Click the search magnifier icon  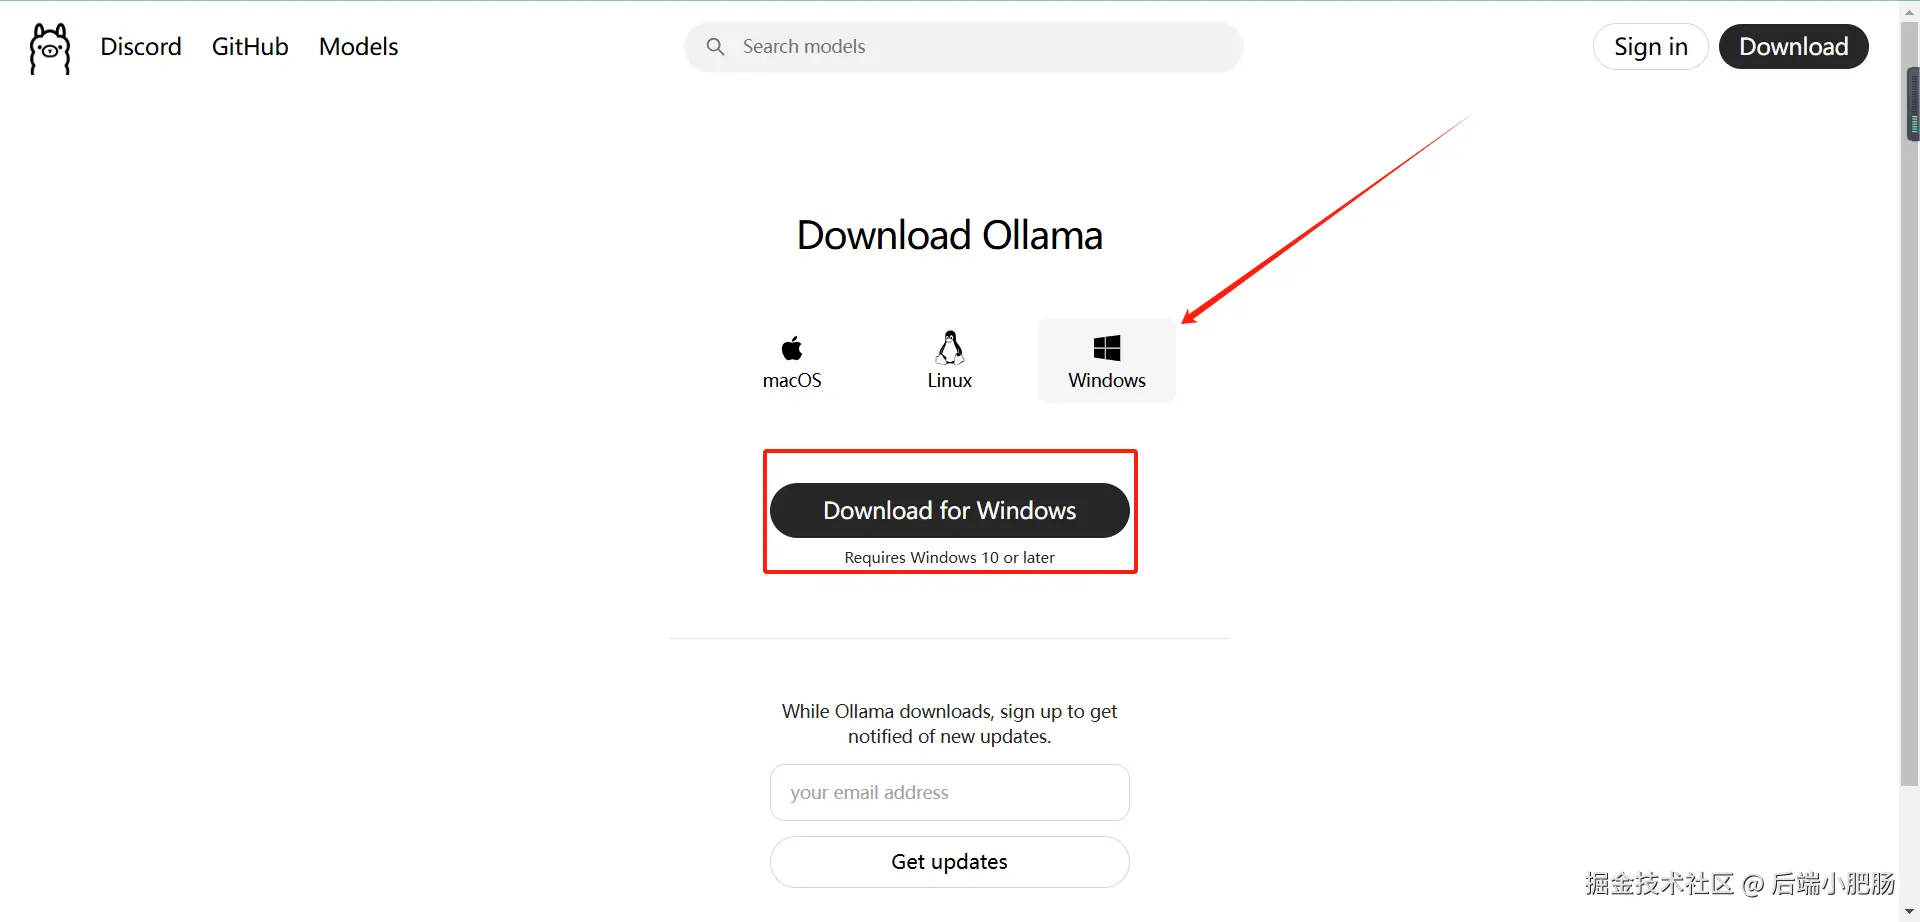(x=715, y=46)
